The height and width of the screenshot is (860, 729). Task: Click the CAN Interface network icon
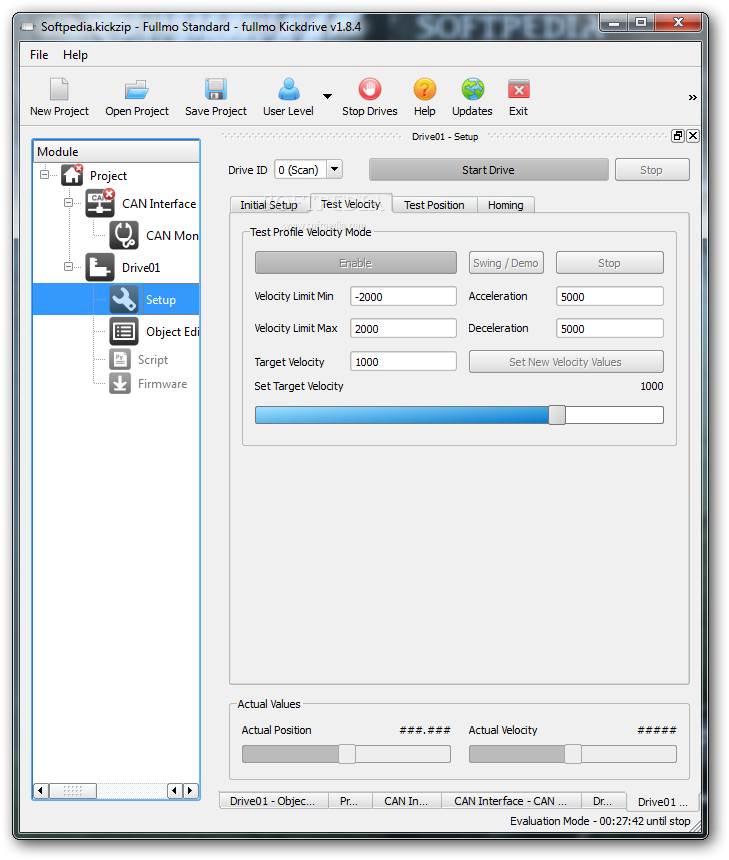point(100,203)
